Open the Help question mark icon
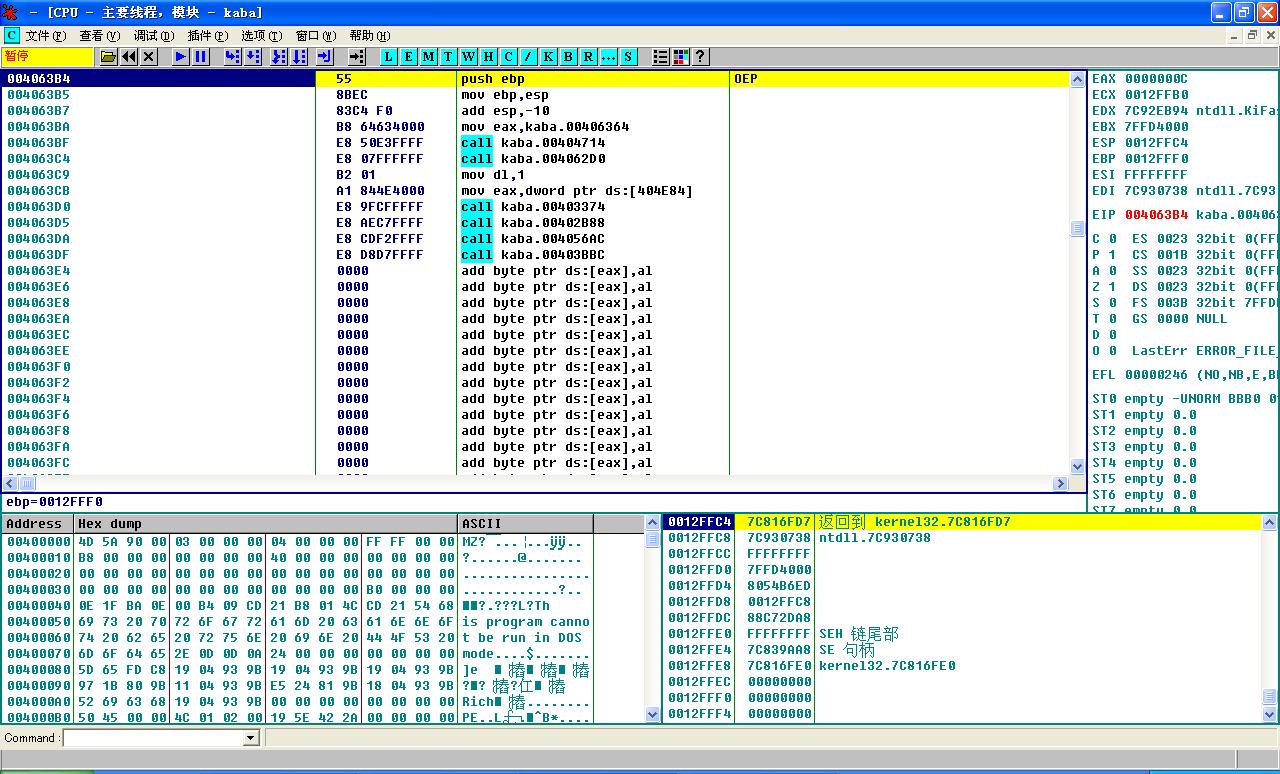This screenshot has height=774, width=1280. pyautogui.click(x=700, y=57)
